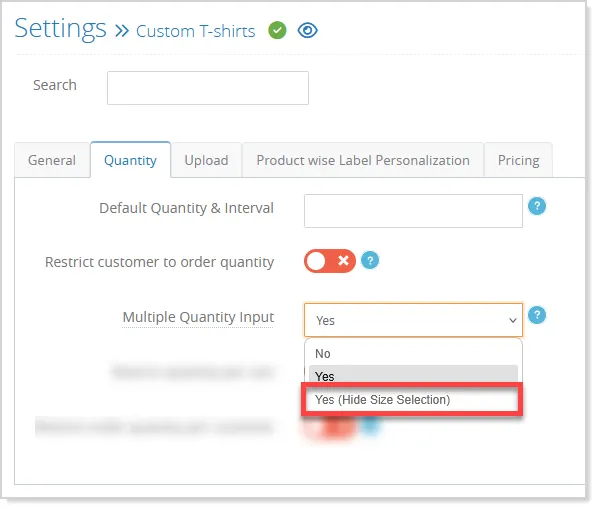Open help for Multiple Quantity Input
This screenshot has height=509, width=597.
537,315
